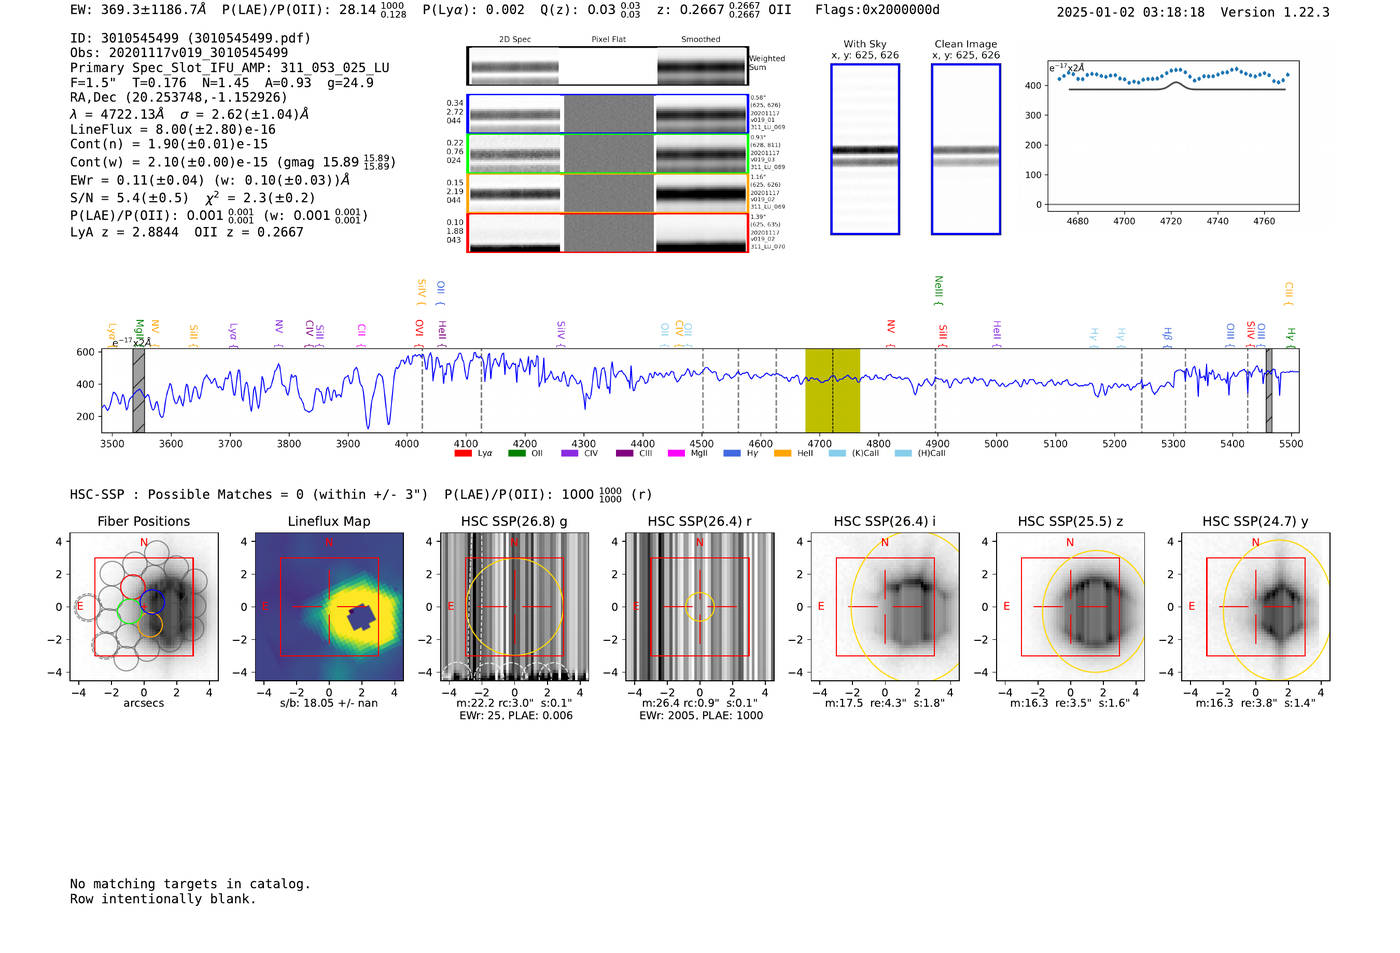Click the orange HeII legend swatch
1400x953 pixels.
pyautogui.click(x=783, y=453)
